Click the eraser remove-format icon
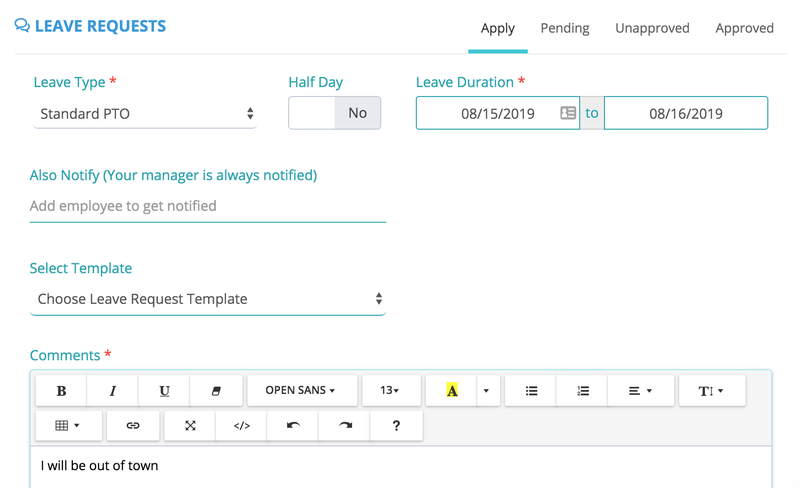800x488 pixels. coord(216,391)
